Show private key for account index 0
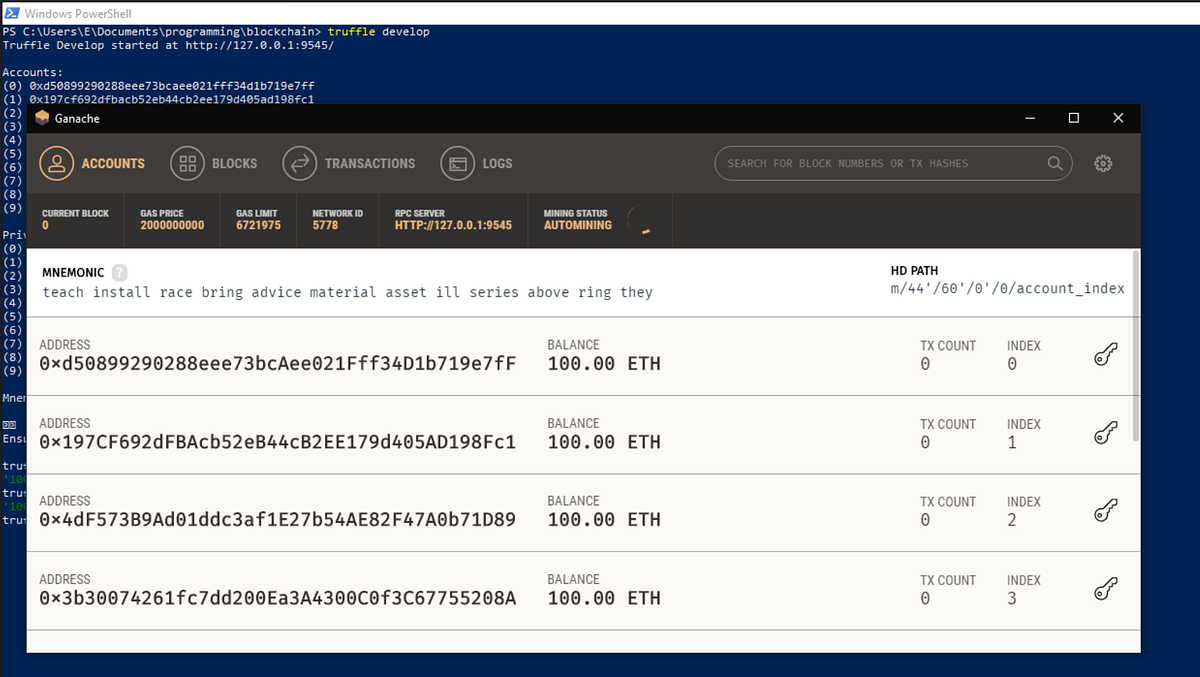The height and width of the screenshot is (677, 1200). click(1105, 355)
